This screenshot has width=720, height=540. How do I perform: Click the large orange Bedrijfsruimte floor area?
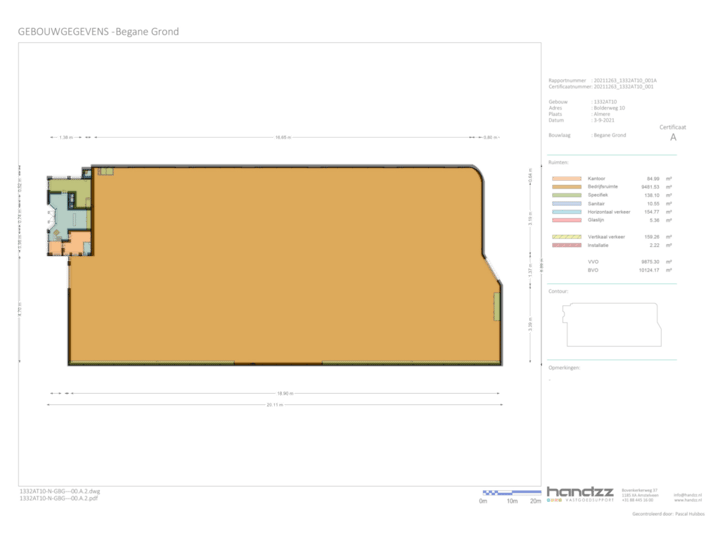(290, 270)
